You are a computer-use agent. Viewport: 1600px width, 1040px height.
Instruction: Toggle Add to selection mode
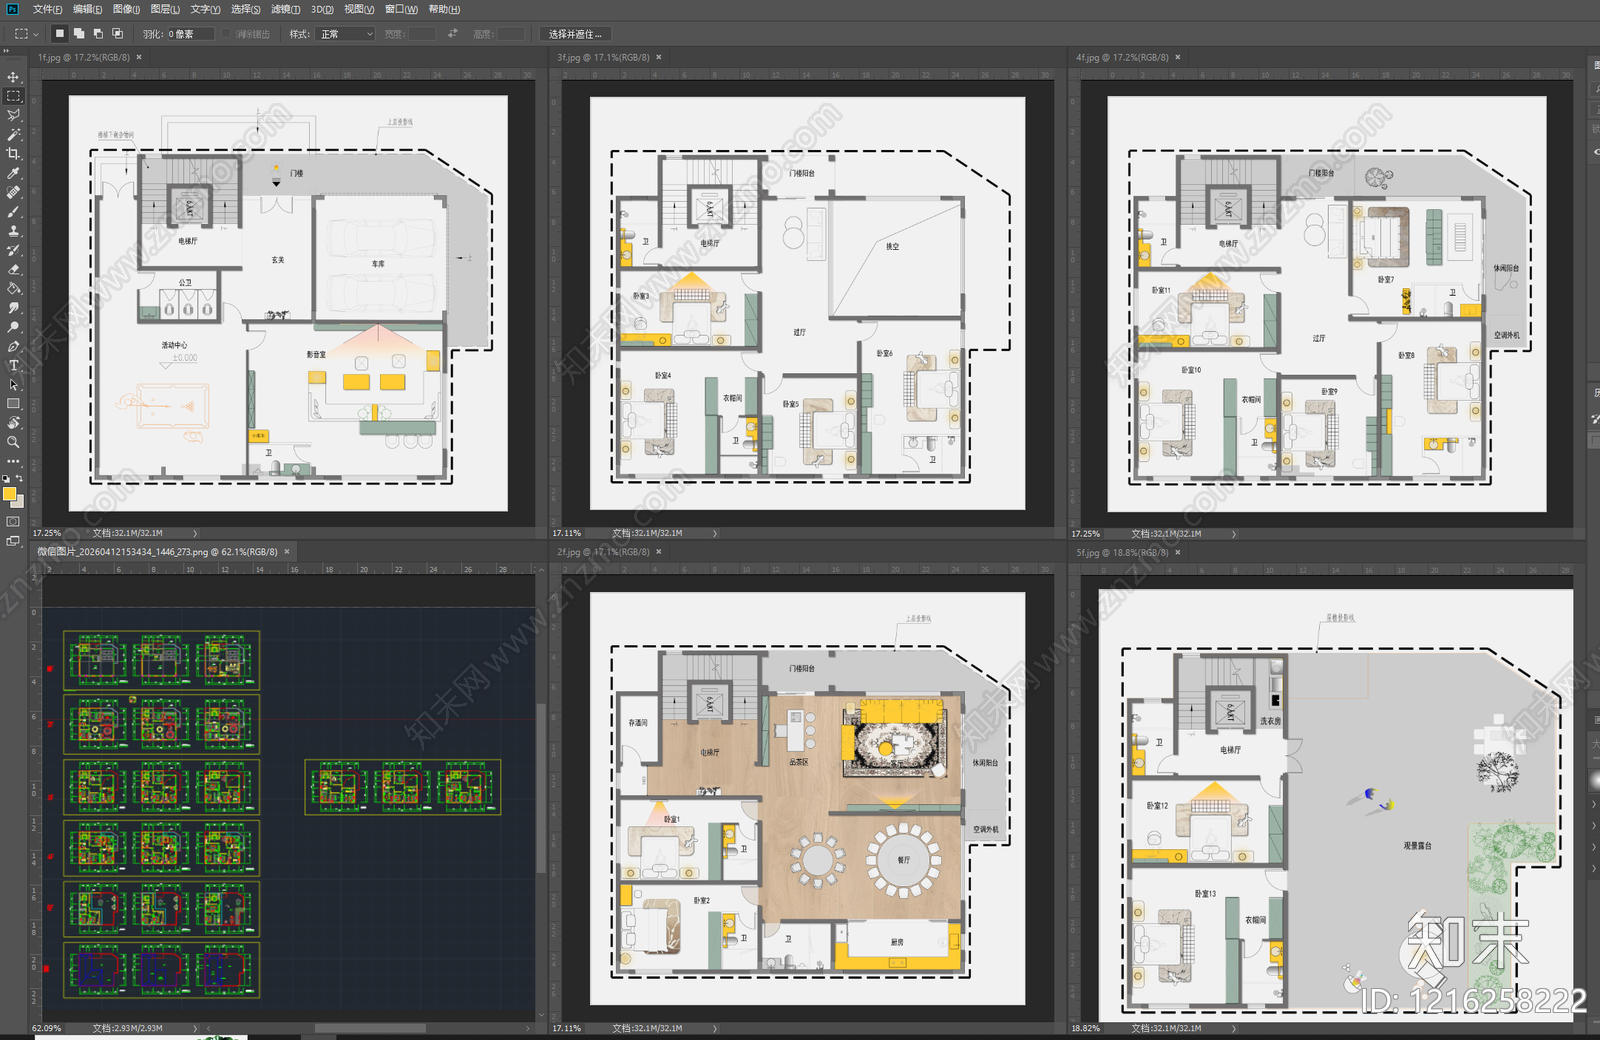click(x=79, y=33)
